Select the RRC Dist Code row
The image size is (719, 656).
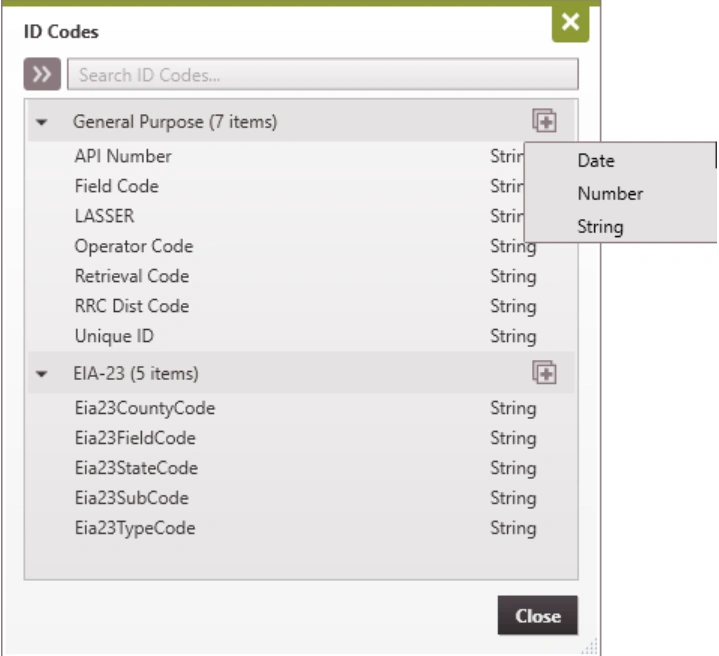(x=131, y=306)
